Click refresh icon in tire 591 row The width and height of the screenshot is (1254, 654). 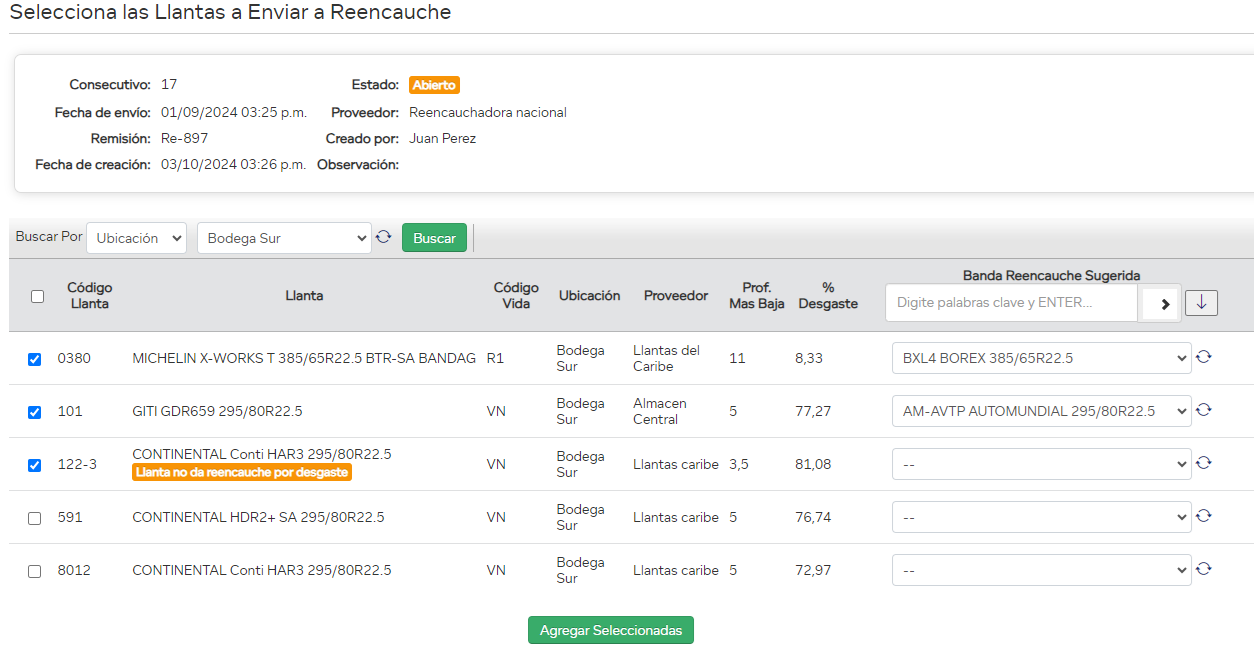click(x=1204, y=515)
